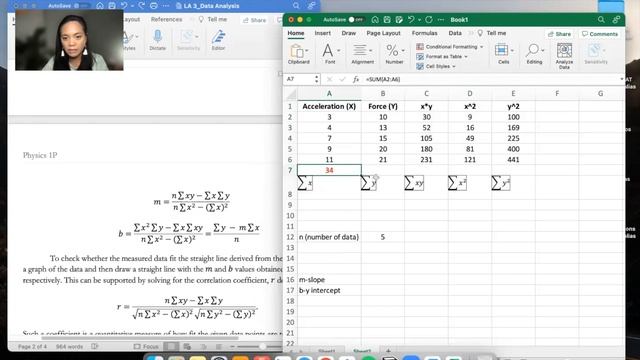This screenshot has height=360, width=640.
Task: Click cell with n (number of data)
Action: [x=329, y=237]
